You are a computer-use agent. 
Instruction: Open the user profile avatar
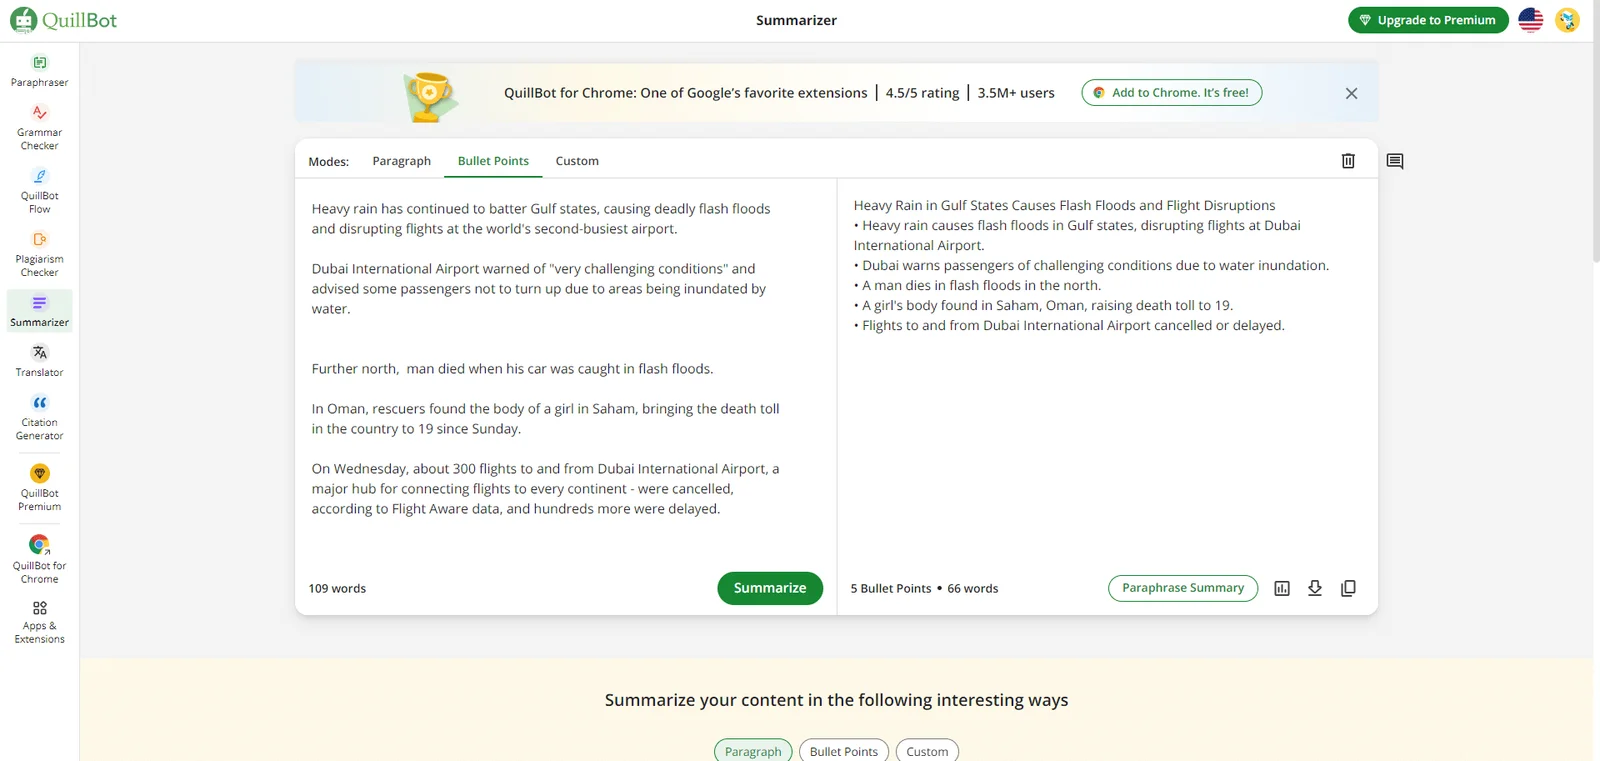(1567, 20)
